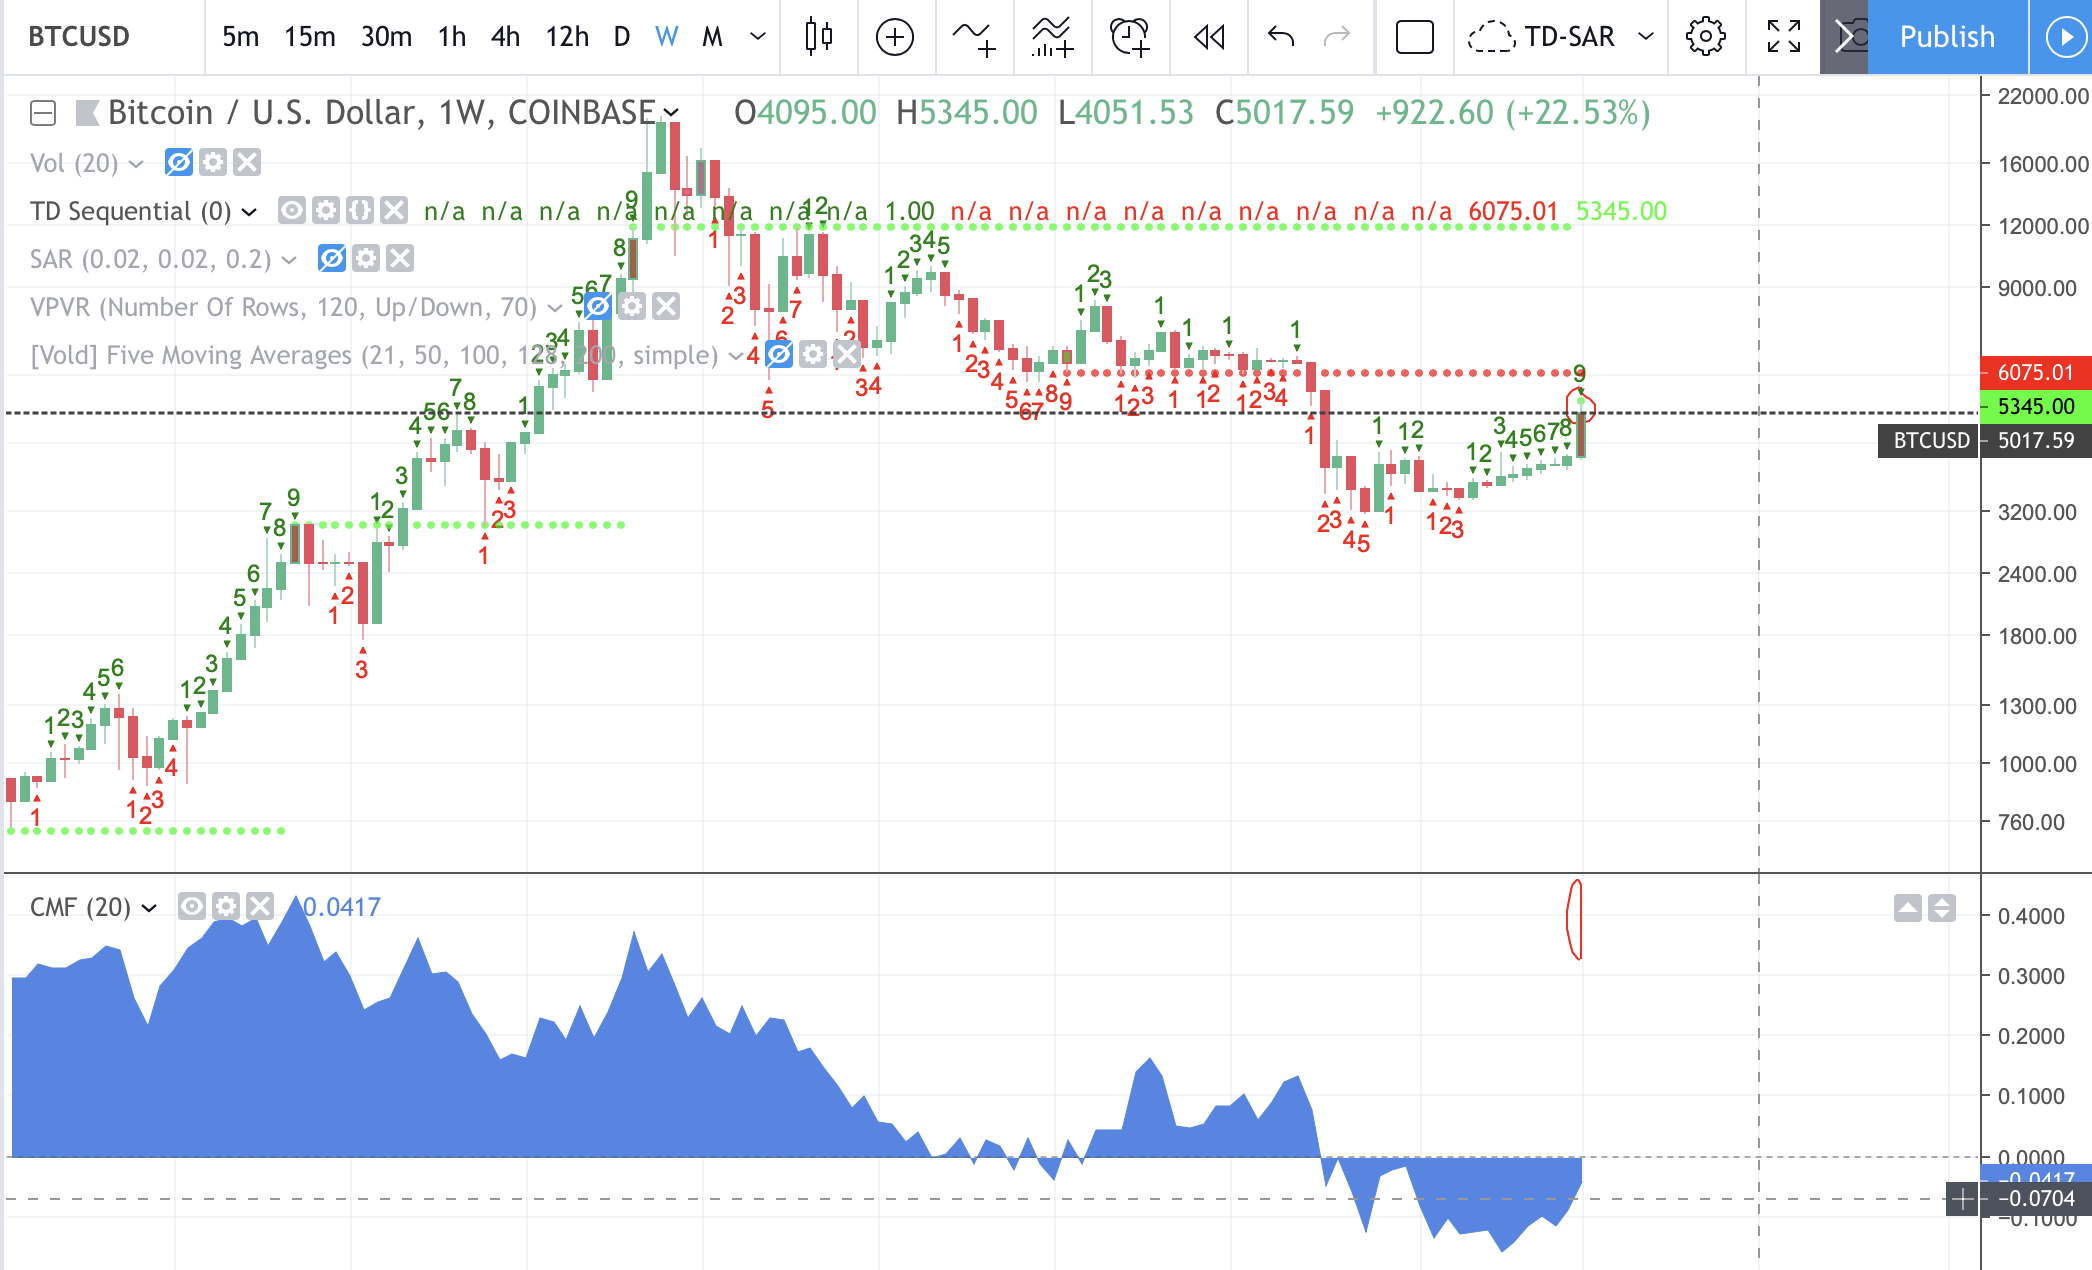The width and height of the screenshot is (2092, 1270).
Task: Switch to the 1h timeframe
Action: (452, 37)
